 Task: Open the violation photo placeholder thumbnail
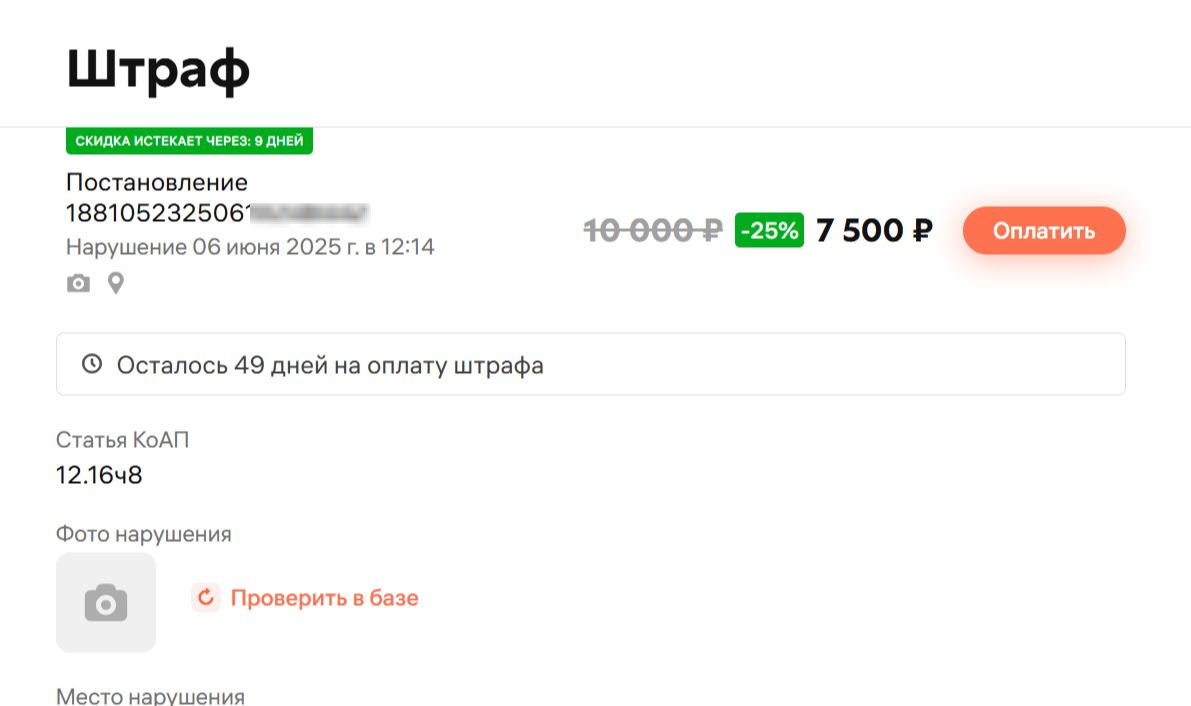[106, 603]
